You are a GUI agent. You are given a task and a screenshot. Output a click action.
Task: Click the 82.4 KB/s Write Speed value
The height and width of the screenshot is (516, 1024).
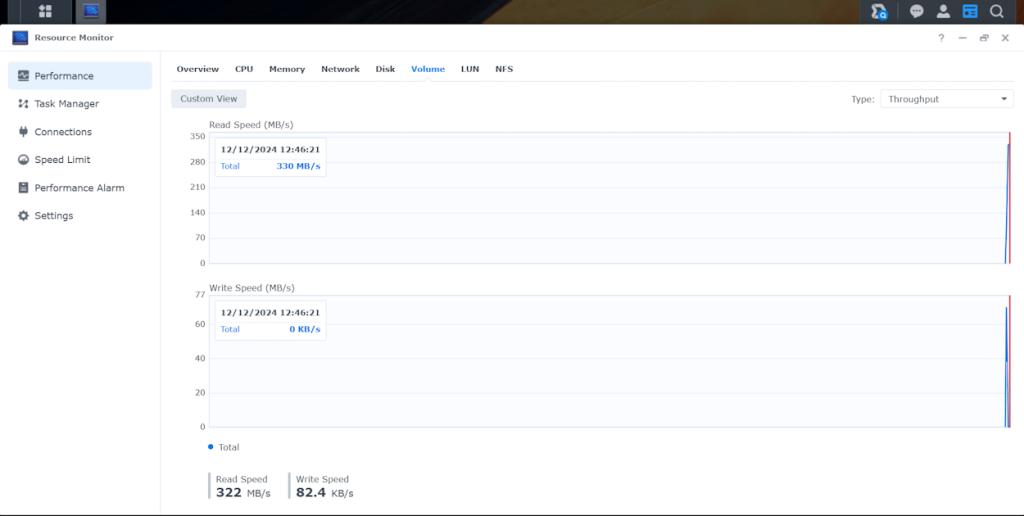click(x=325, y=492)
